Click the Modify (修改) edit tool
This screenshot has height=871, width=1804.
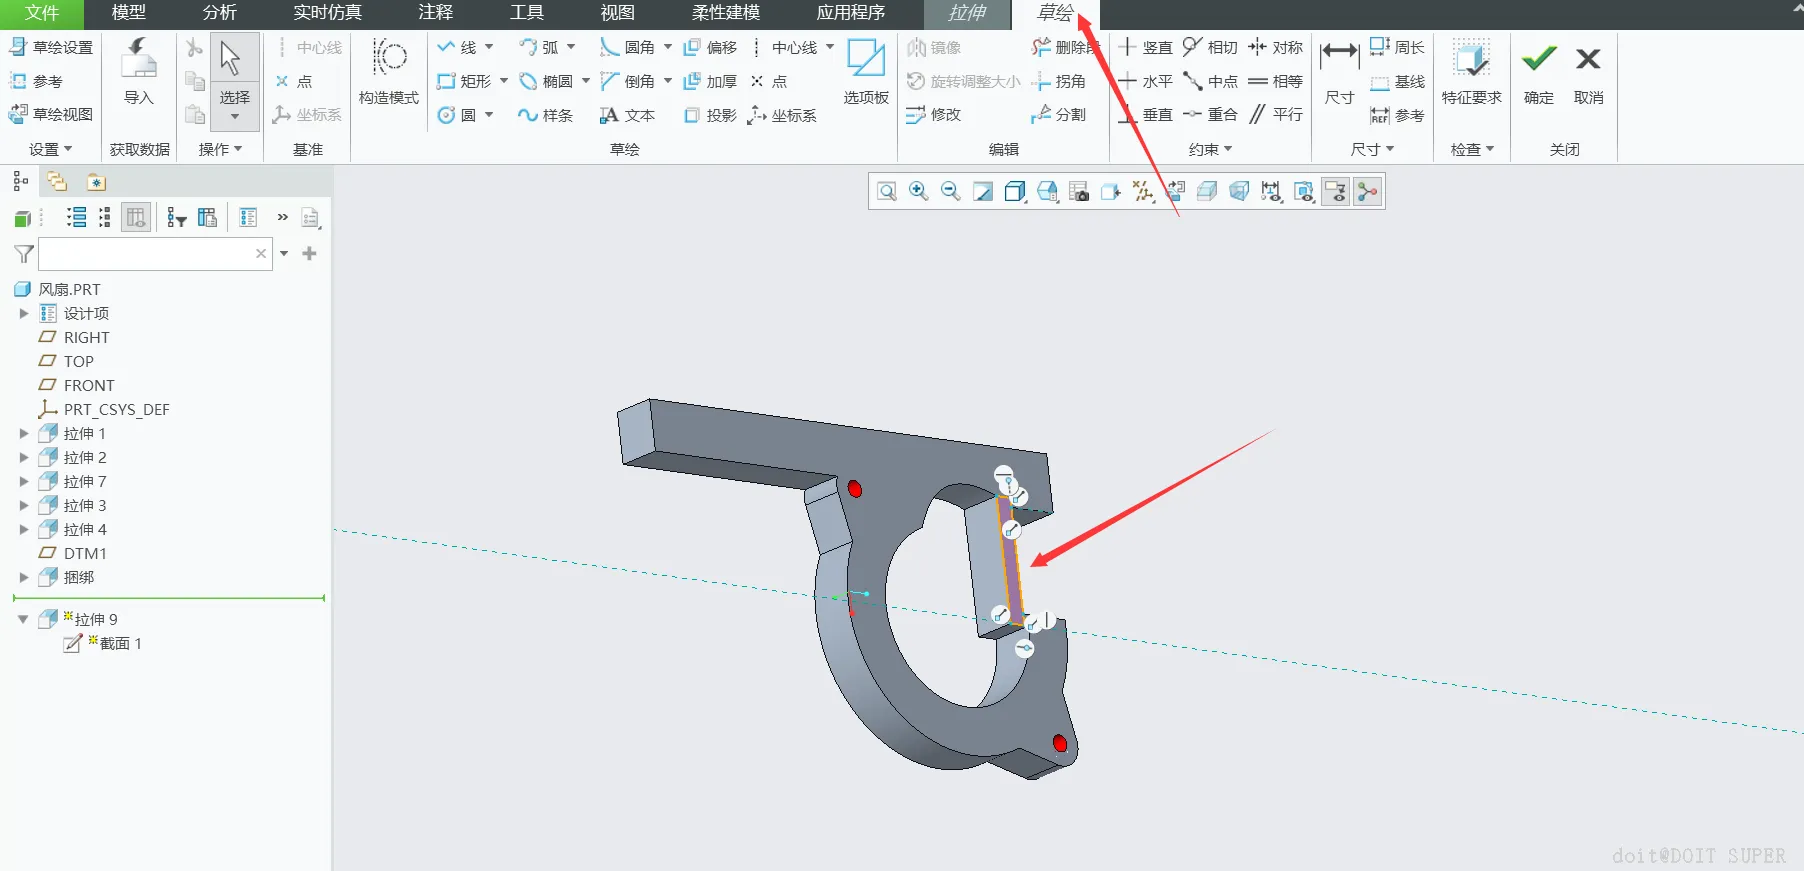click(934, 115)
